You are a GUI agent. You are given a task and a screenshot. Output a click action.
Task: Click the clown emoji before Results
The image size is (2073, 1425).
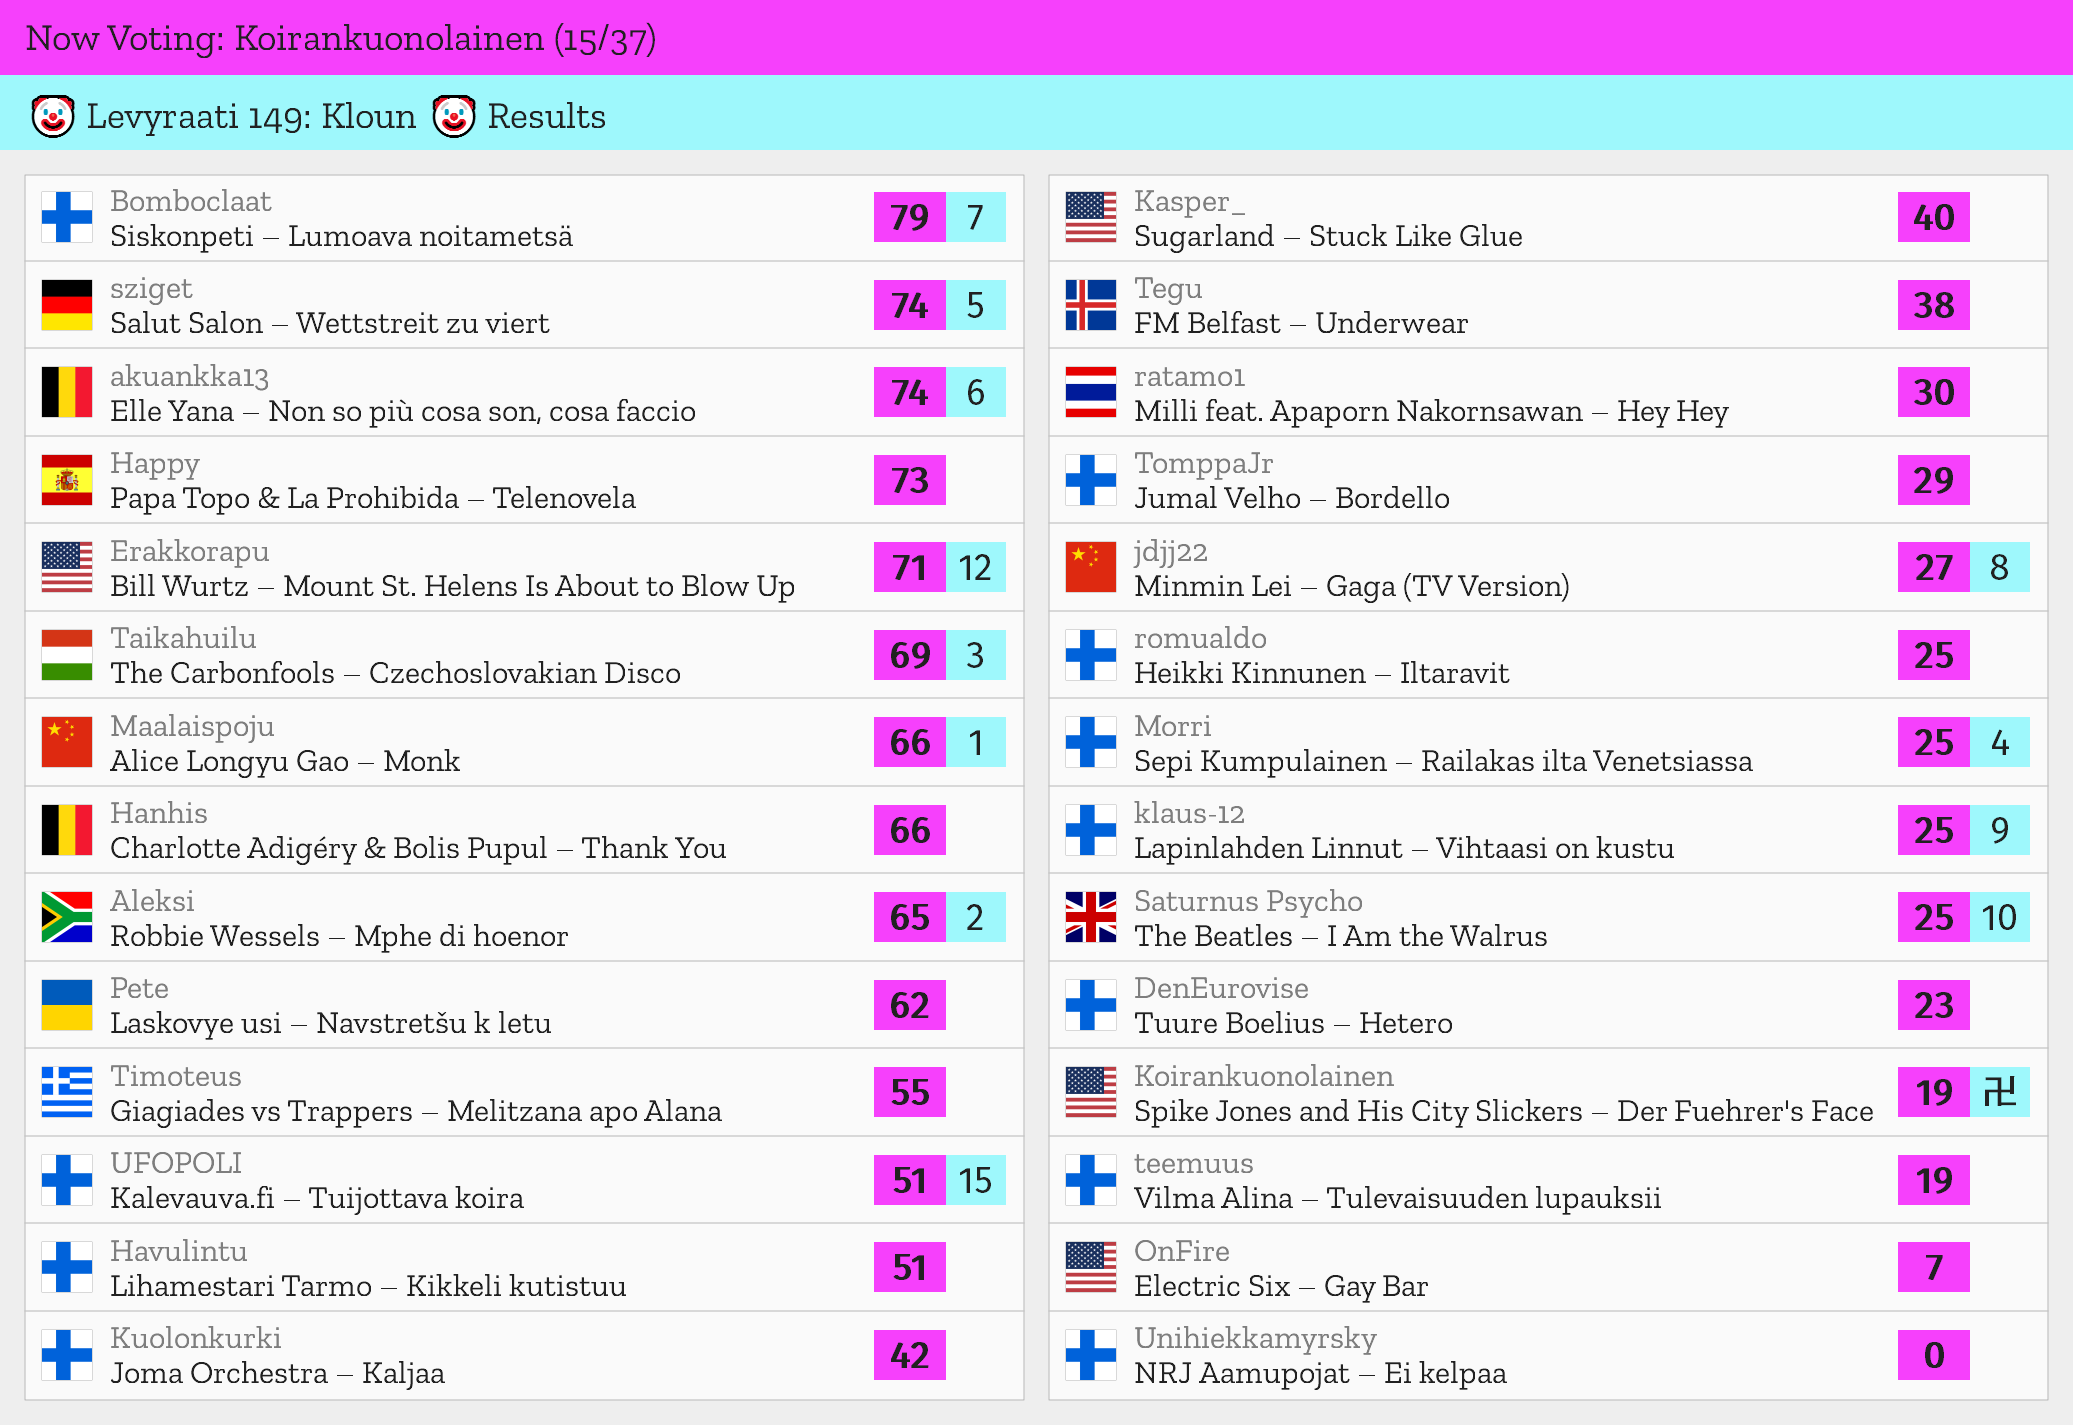(x=454, y=117)
